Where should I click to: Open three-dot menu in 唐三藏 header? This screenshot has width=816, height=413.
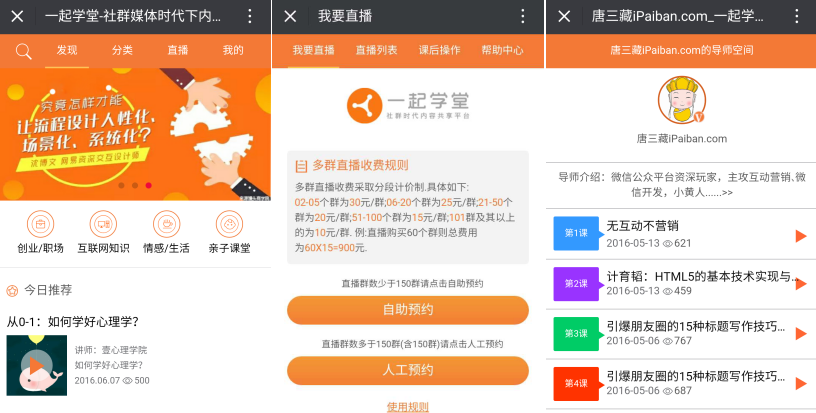click(796, 17)
